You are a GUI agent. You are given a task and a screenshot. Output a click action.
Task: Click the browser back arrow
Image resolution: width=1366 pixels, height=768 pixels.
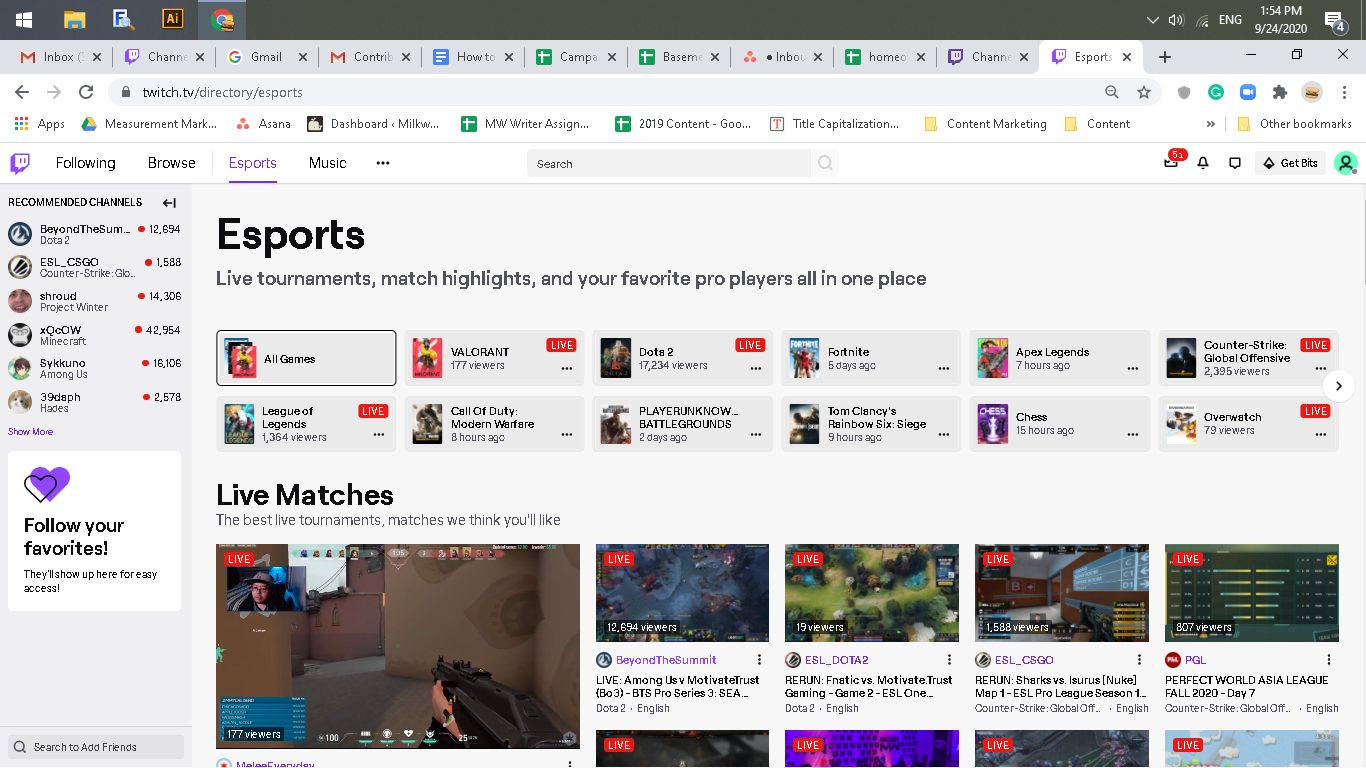pyautogui.click(x=22, y=92)
